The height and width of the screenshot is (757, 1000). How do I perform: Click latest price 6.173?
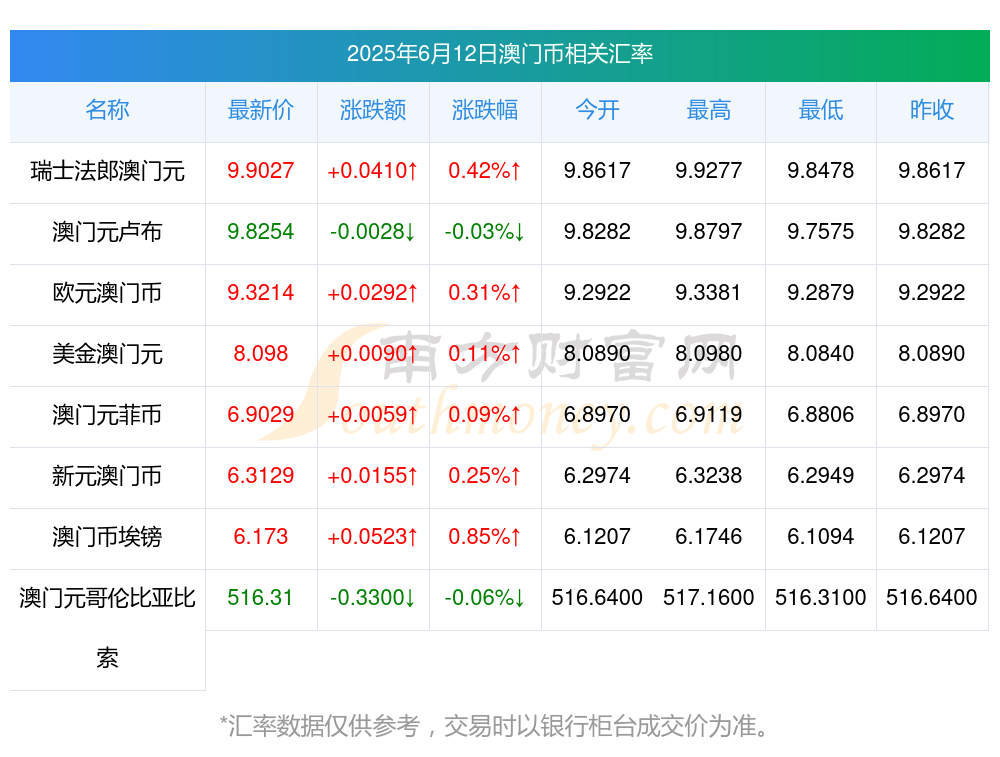[261, 536]
